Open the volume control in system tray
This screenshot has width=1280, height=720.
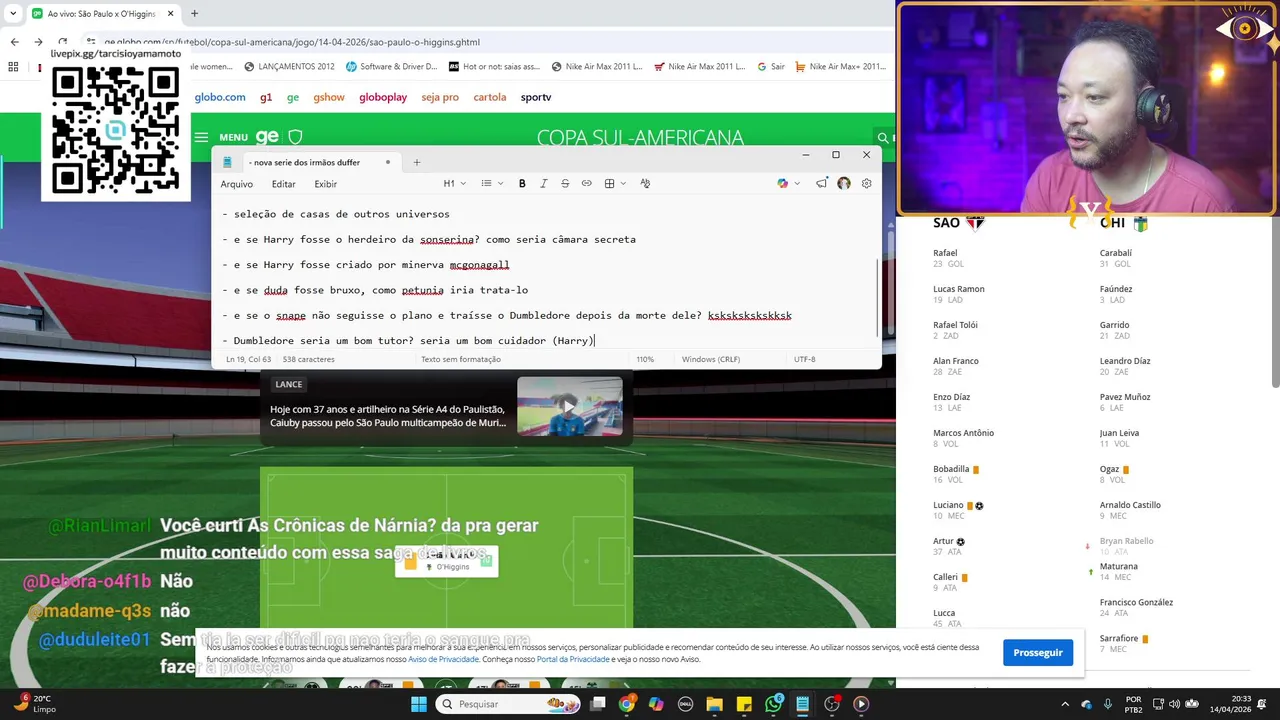click(1174, 704)
